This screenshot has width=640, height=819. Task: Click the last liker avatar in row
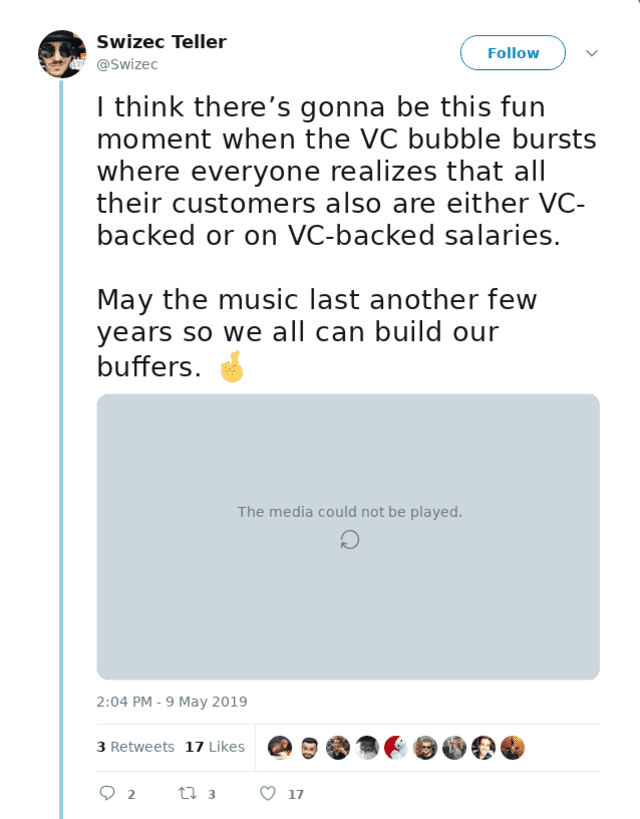[x=512, y=747]
